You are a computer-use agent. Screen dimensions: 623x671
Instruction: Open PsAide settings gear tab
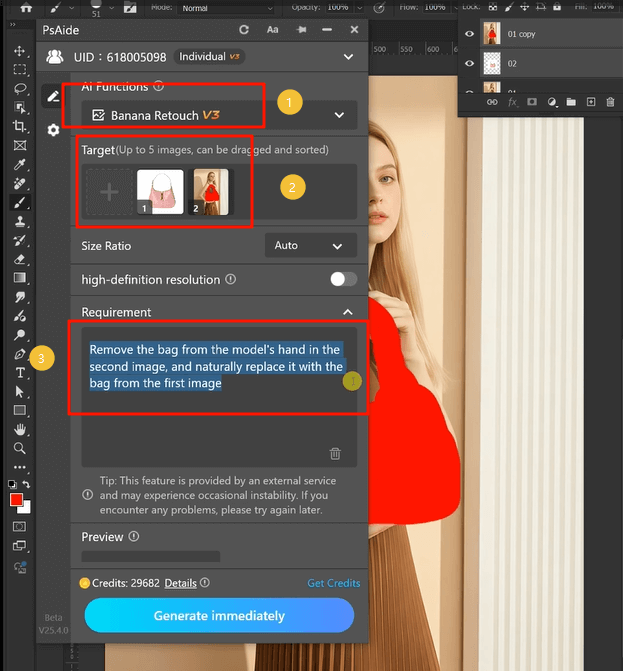point(53,130)
